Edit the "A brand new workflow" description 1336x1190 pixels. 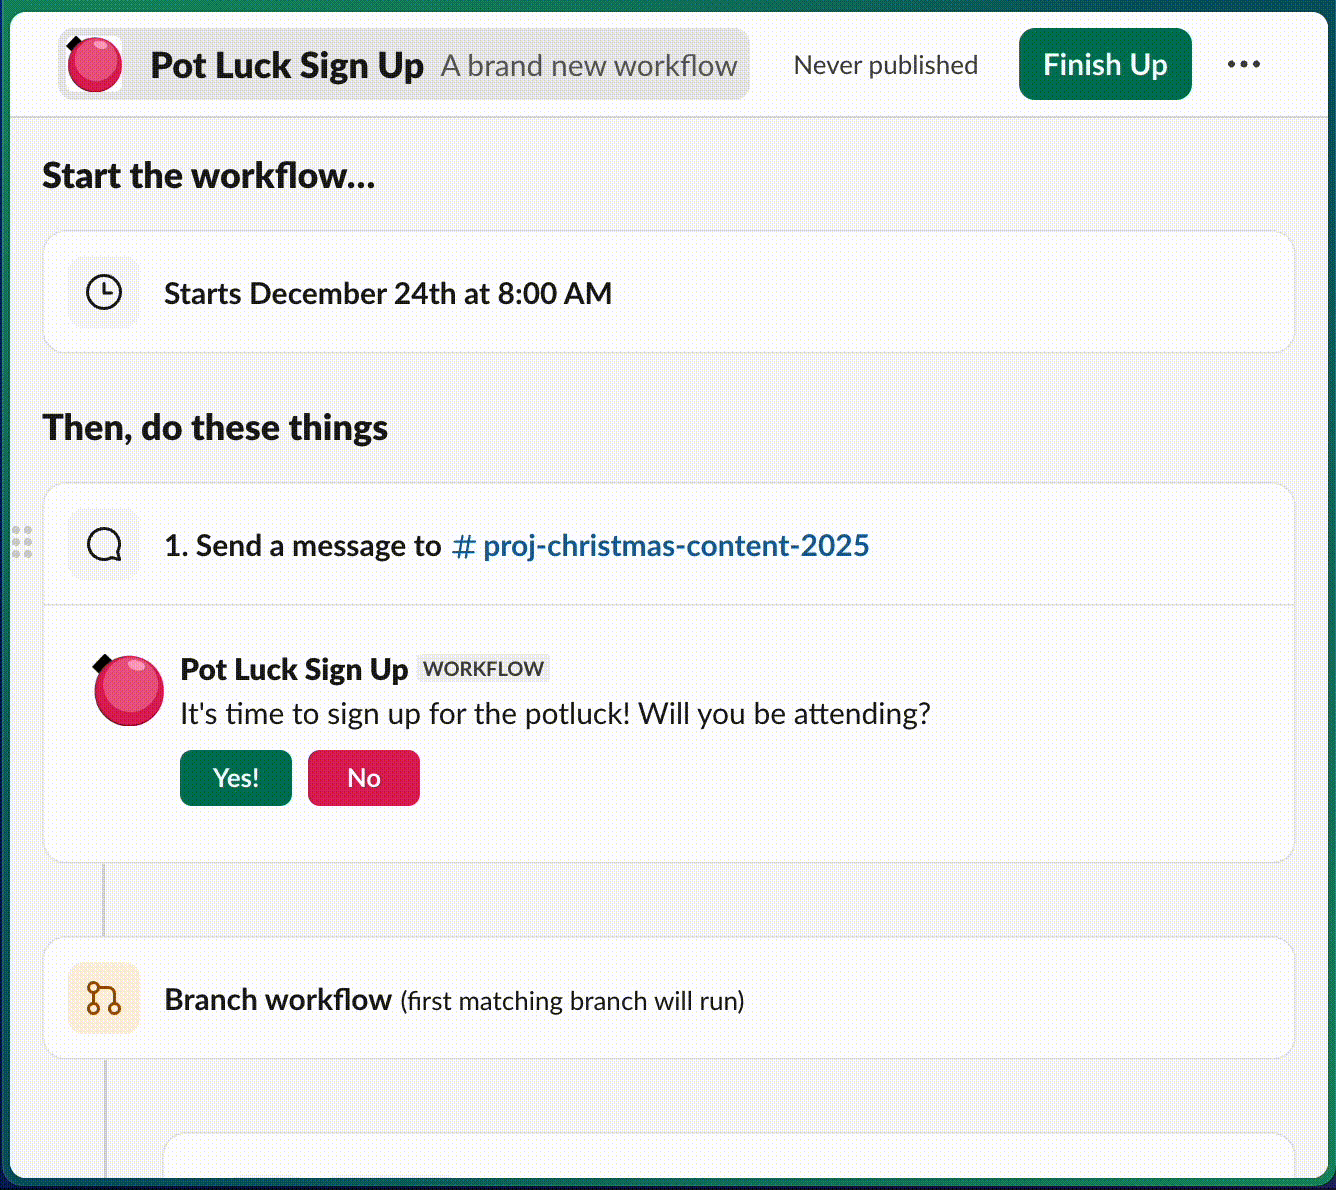click(589, 66)
